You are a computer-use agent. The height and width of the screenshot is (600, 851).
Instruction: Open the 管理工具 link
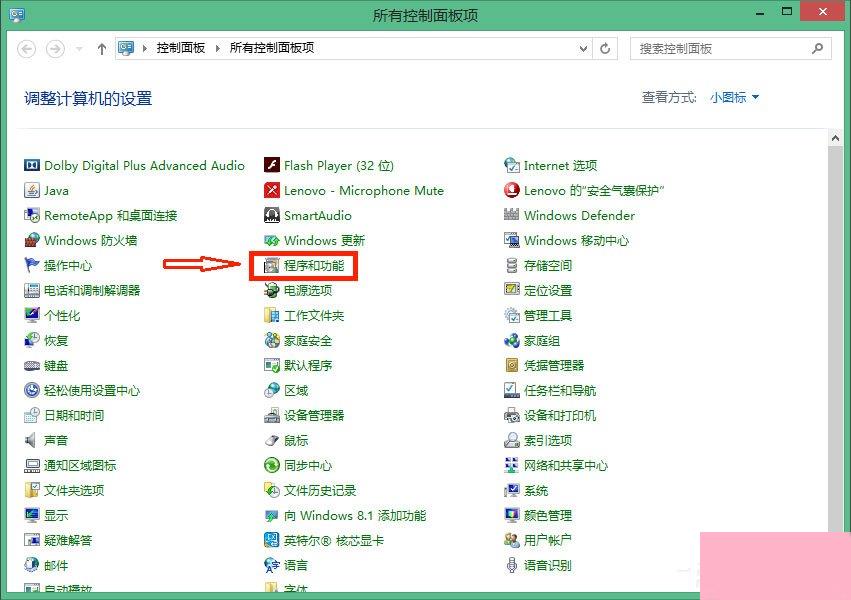548,315
